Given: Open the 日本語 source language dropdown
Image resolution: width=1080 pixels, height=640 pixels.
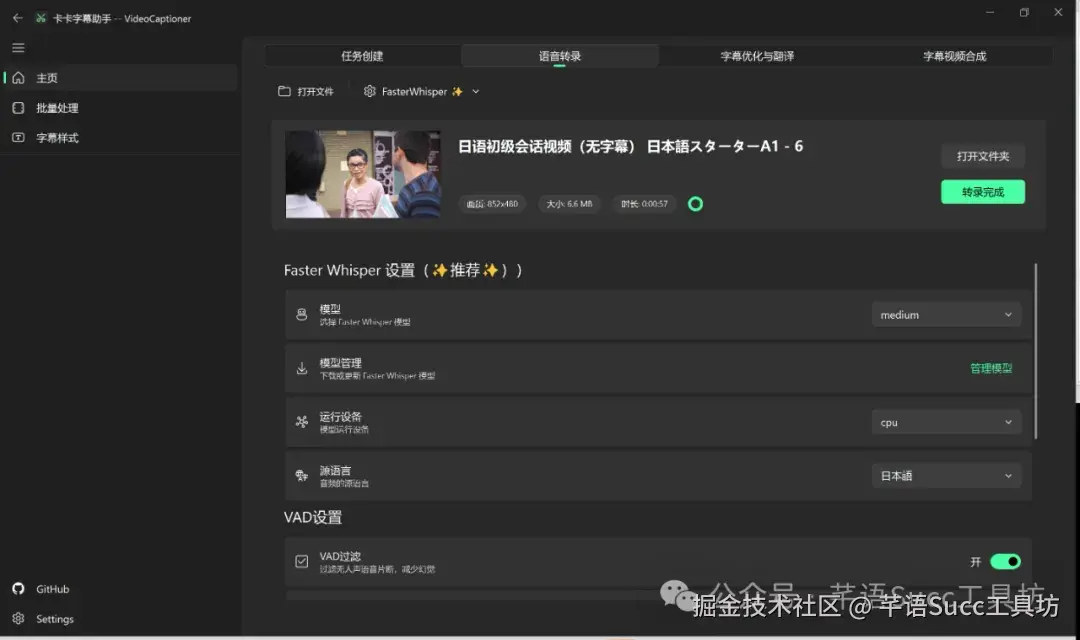Looking at the screenshot, I should tap(945, 475).
